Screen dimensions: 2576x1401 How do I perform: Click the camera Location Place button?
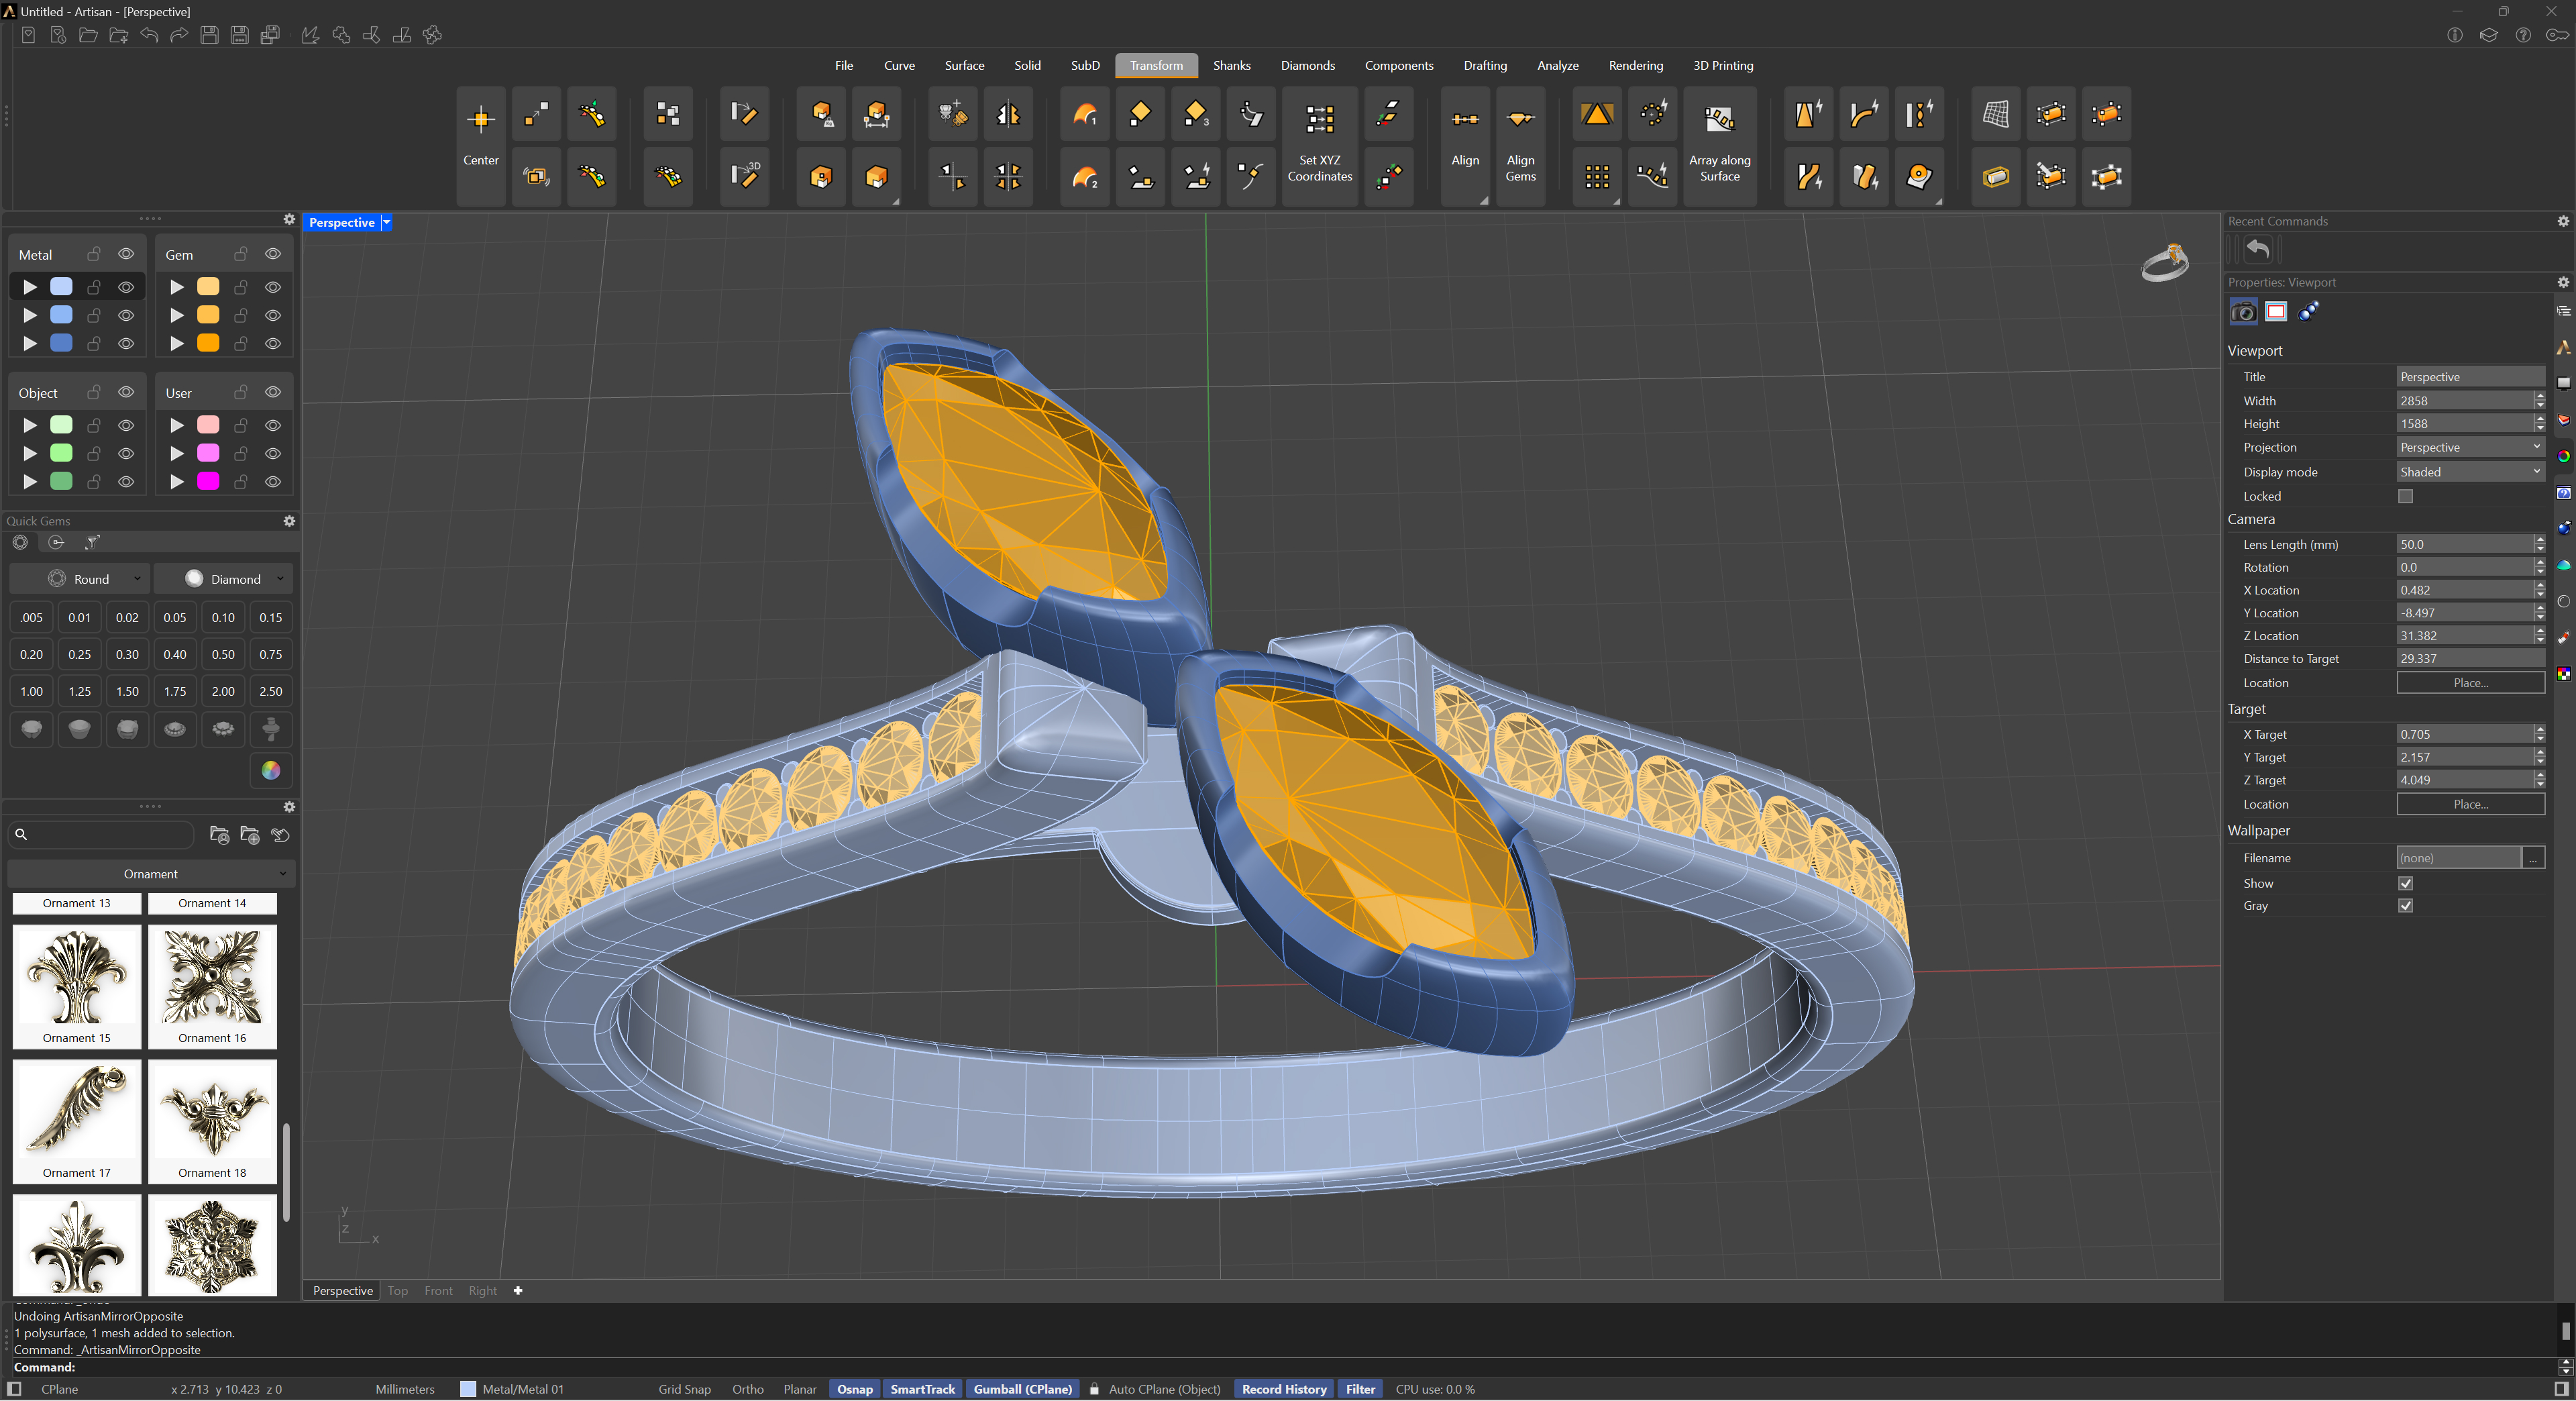(2470, 683)
